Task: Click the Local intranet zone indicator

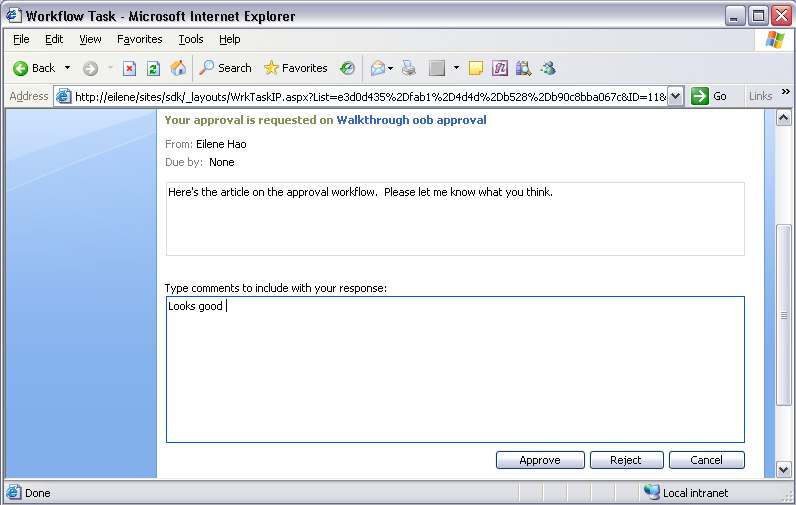Action: pyautogui.click(x=685, y=492)
